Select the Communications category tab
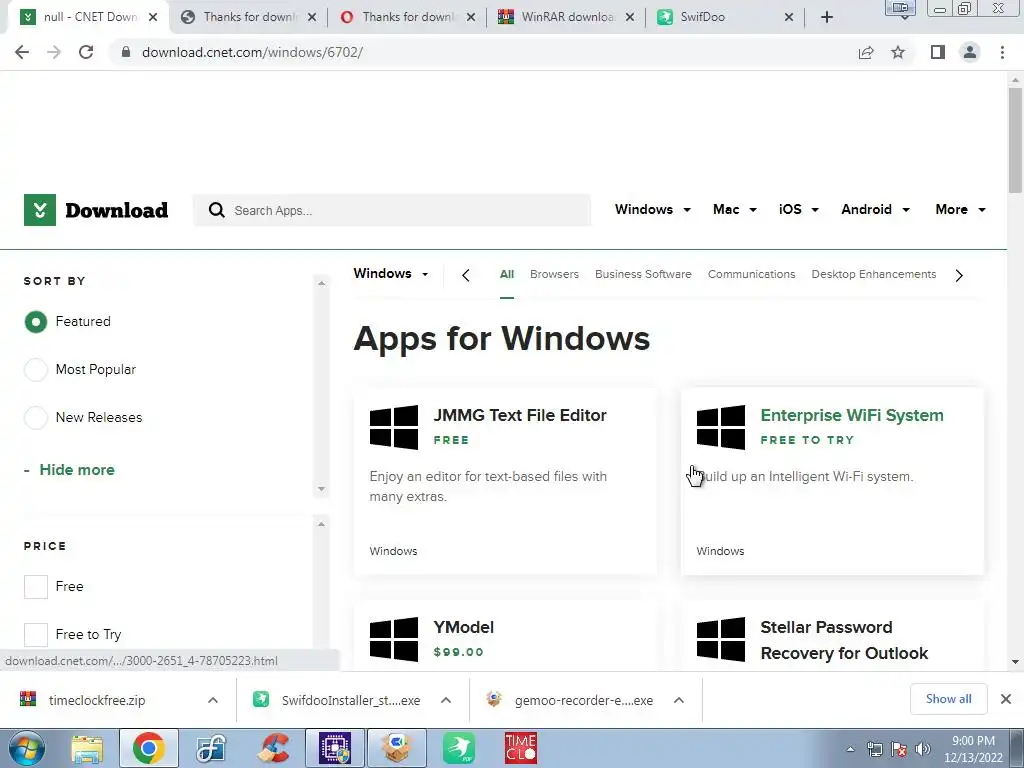The height and width of the screenshot is (768, 1024). click(x=752, y=274)
